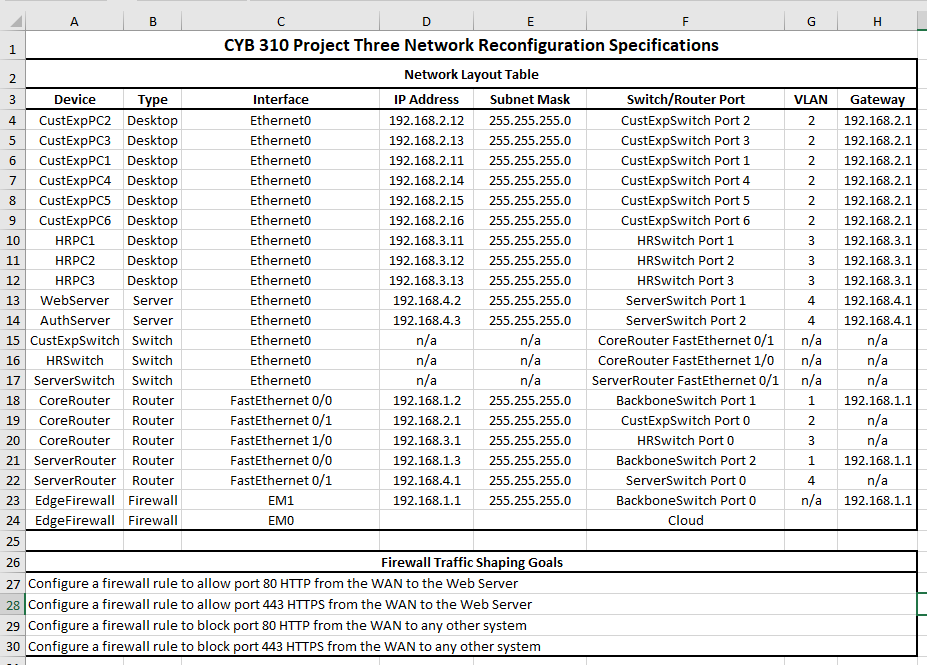Click IP address 192.168.1.2
Image resolution: width=927 pixels, height=665 pixels.
tap(426, 401)
